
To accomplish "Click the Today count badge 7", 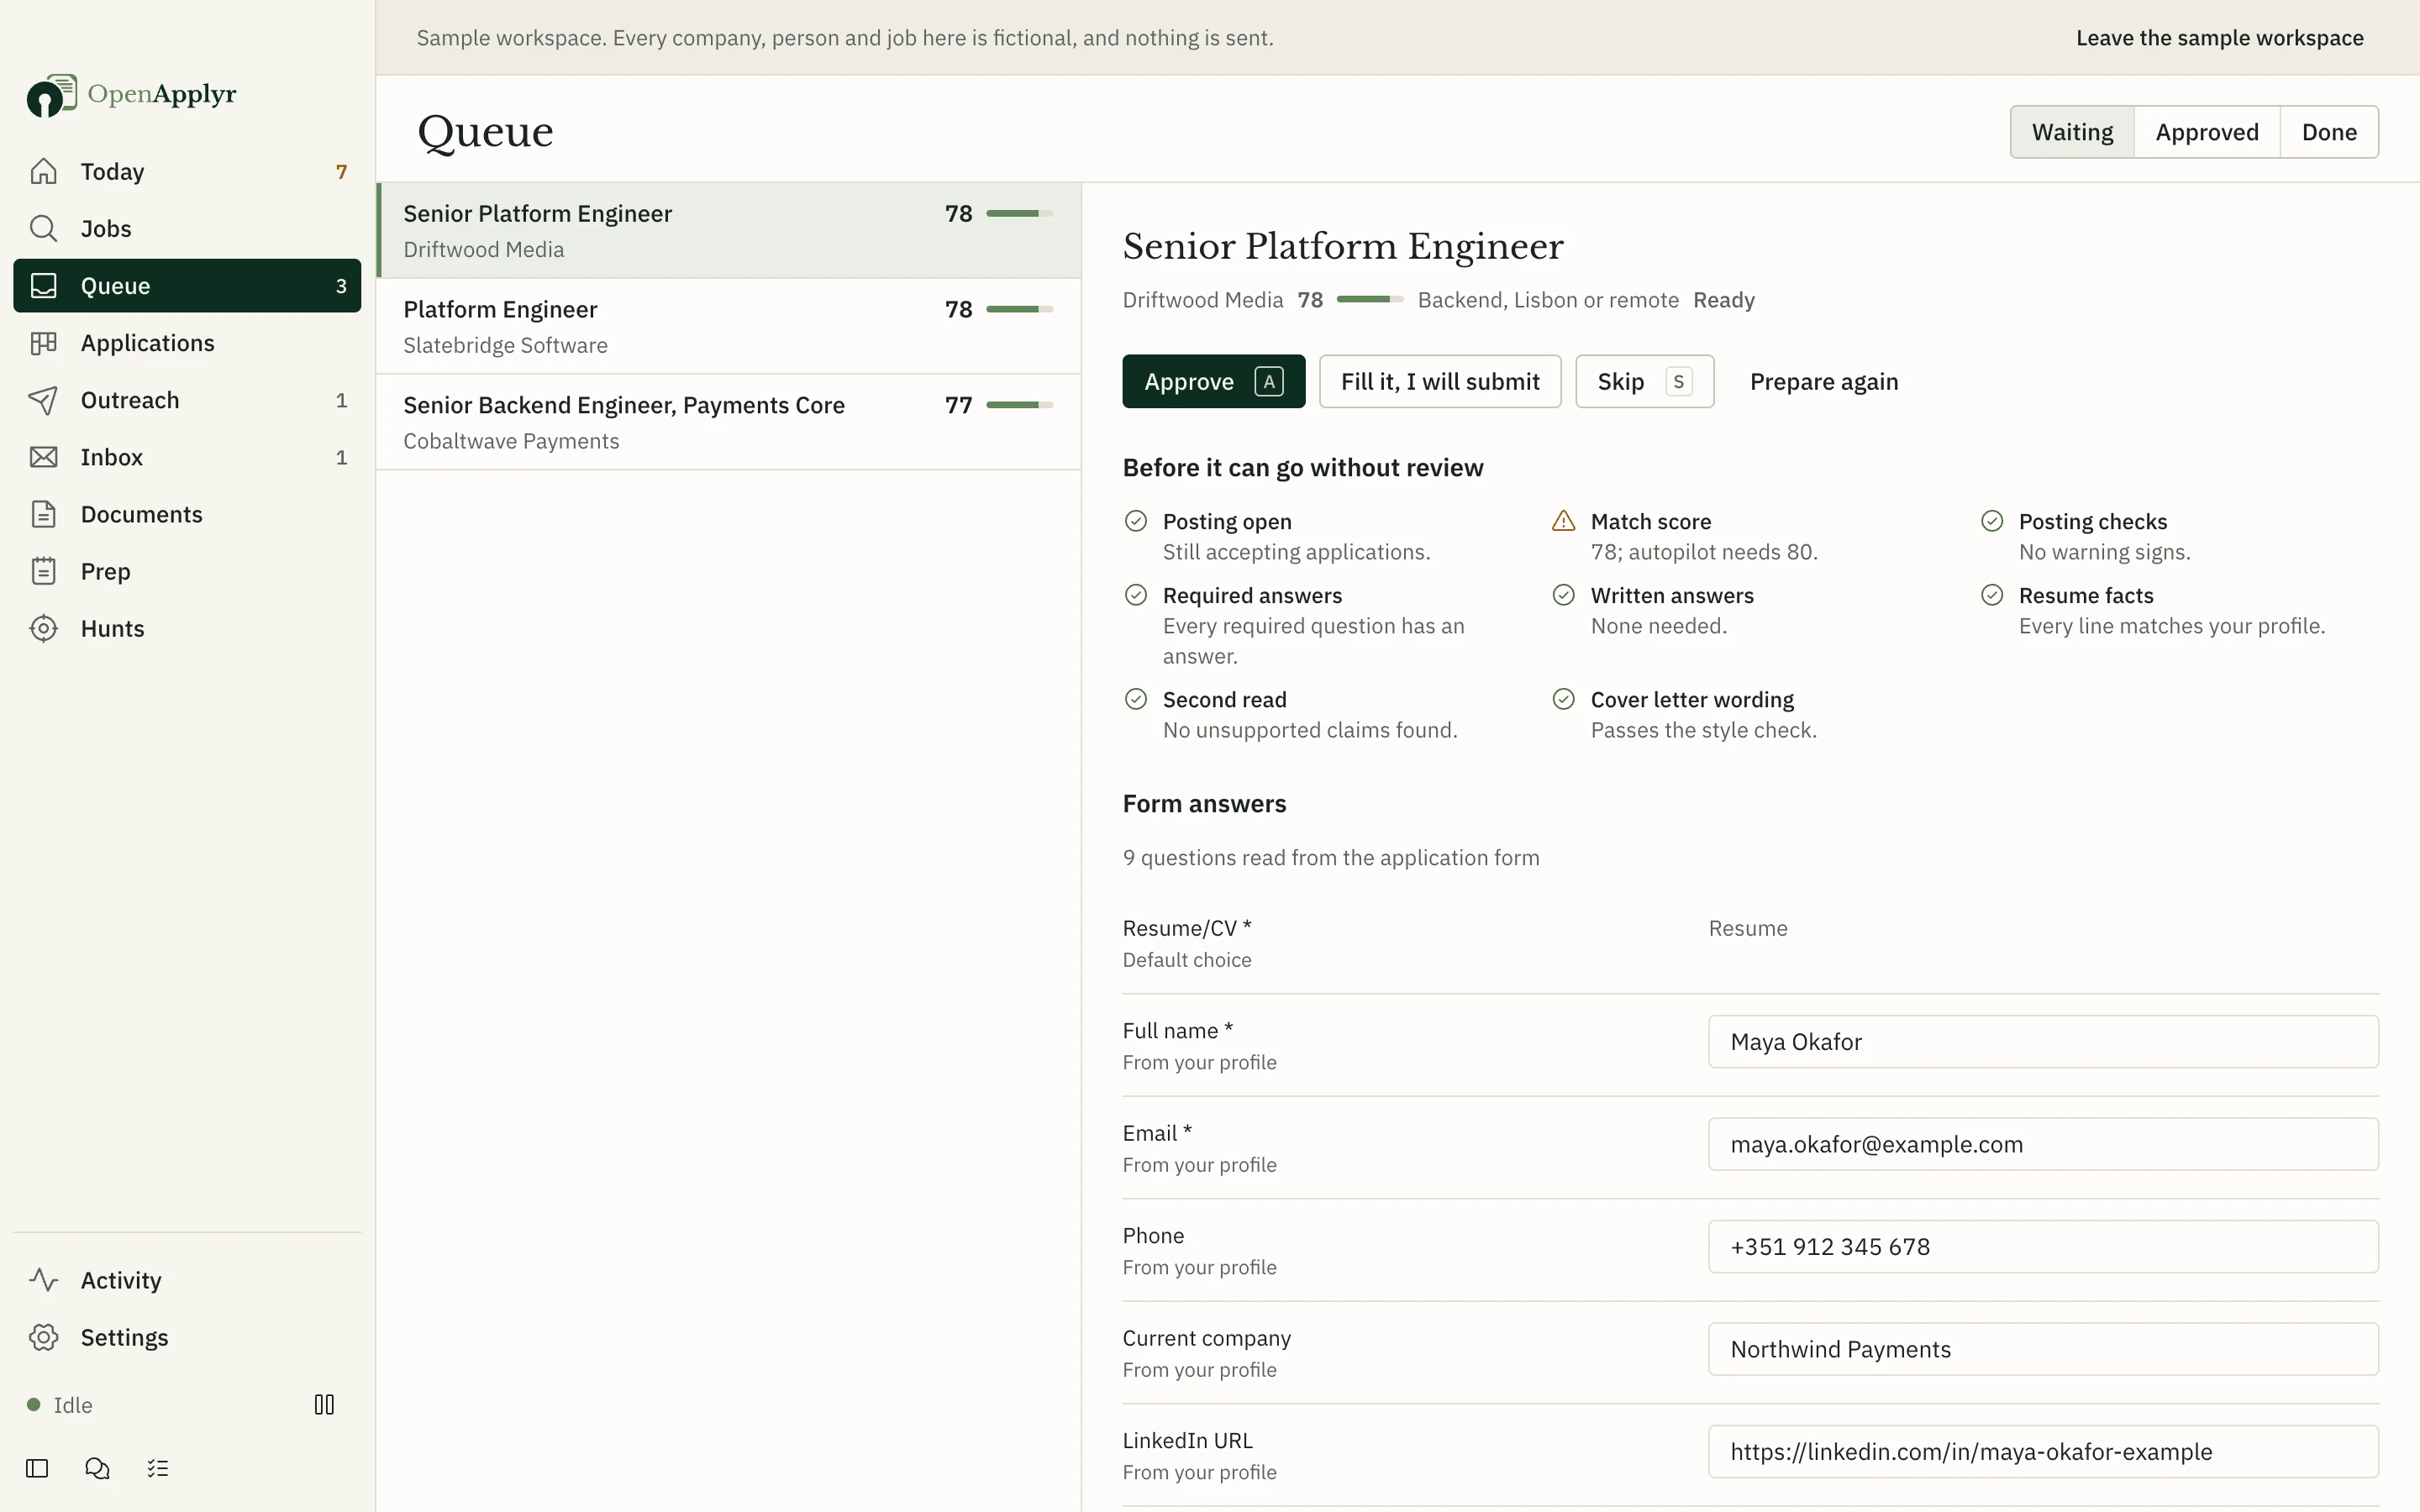I will click(341, 172).
